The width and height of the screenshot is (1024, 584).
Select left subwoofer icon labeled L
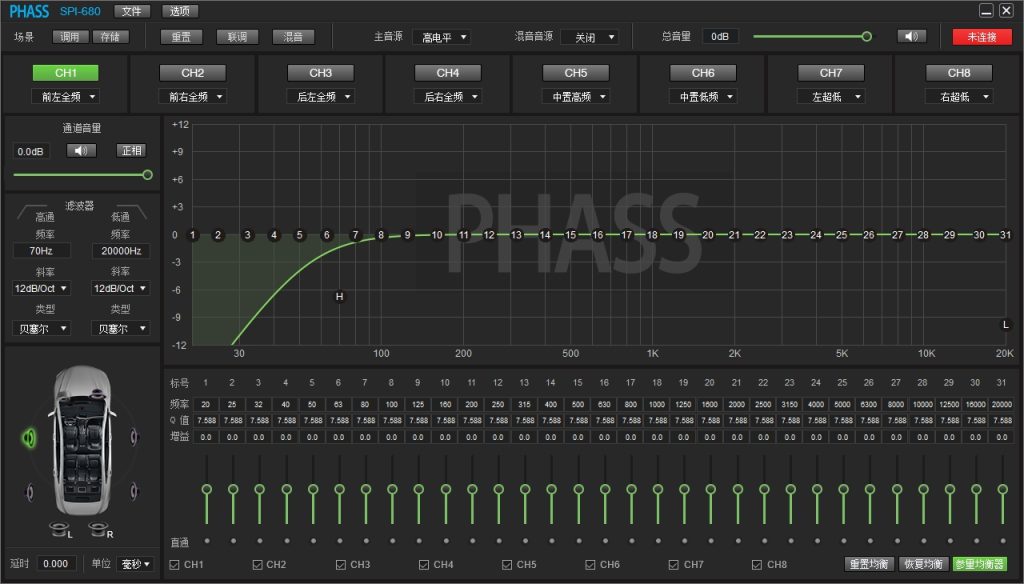59,529
